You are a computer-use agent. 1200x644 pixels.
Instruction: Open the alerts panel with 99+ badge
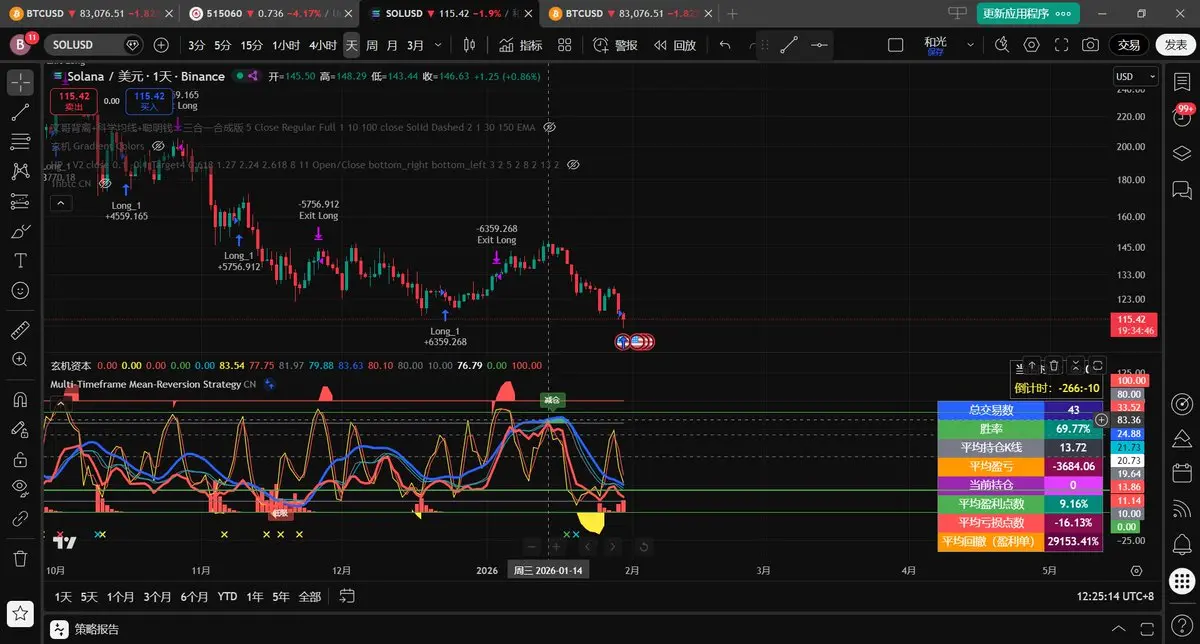click(x=1182, y=117)
